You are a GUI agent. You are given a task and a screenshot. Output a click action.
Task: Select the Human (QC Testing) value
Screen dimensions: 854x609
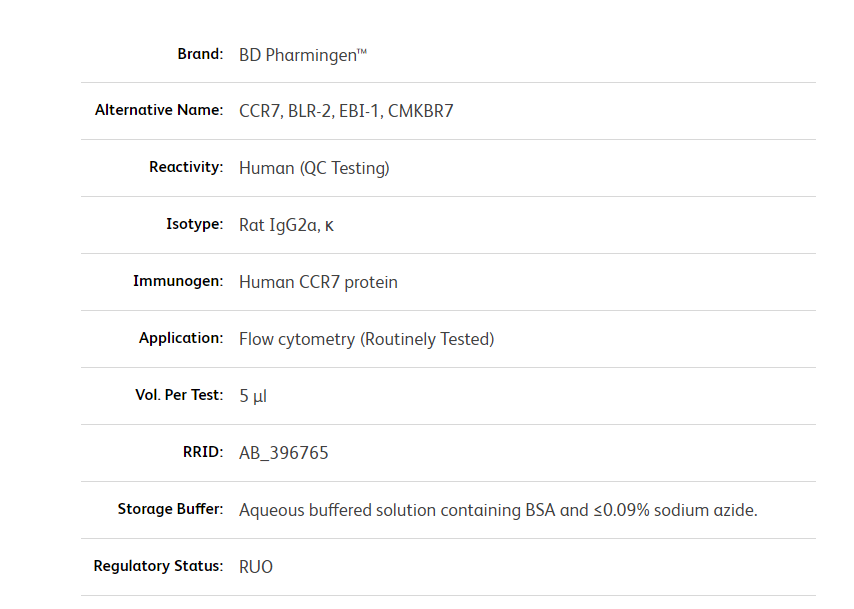pos(314,168)
